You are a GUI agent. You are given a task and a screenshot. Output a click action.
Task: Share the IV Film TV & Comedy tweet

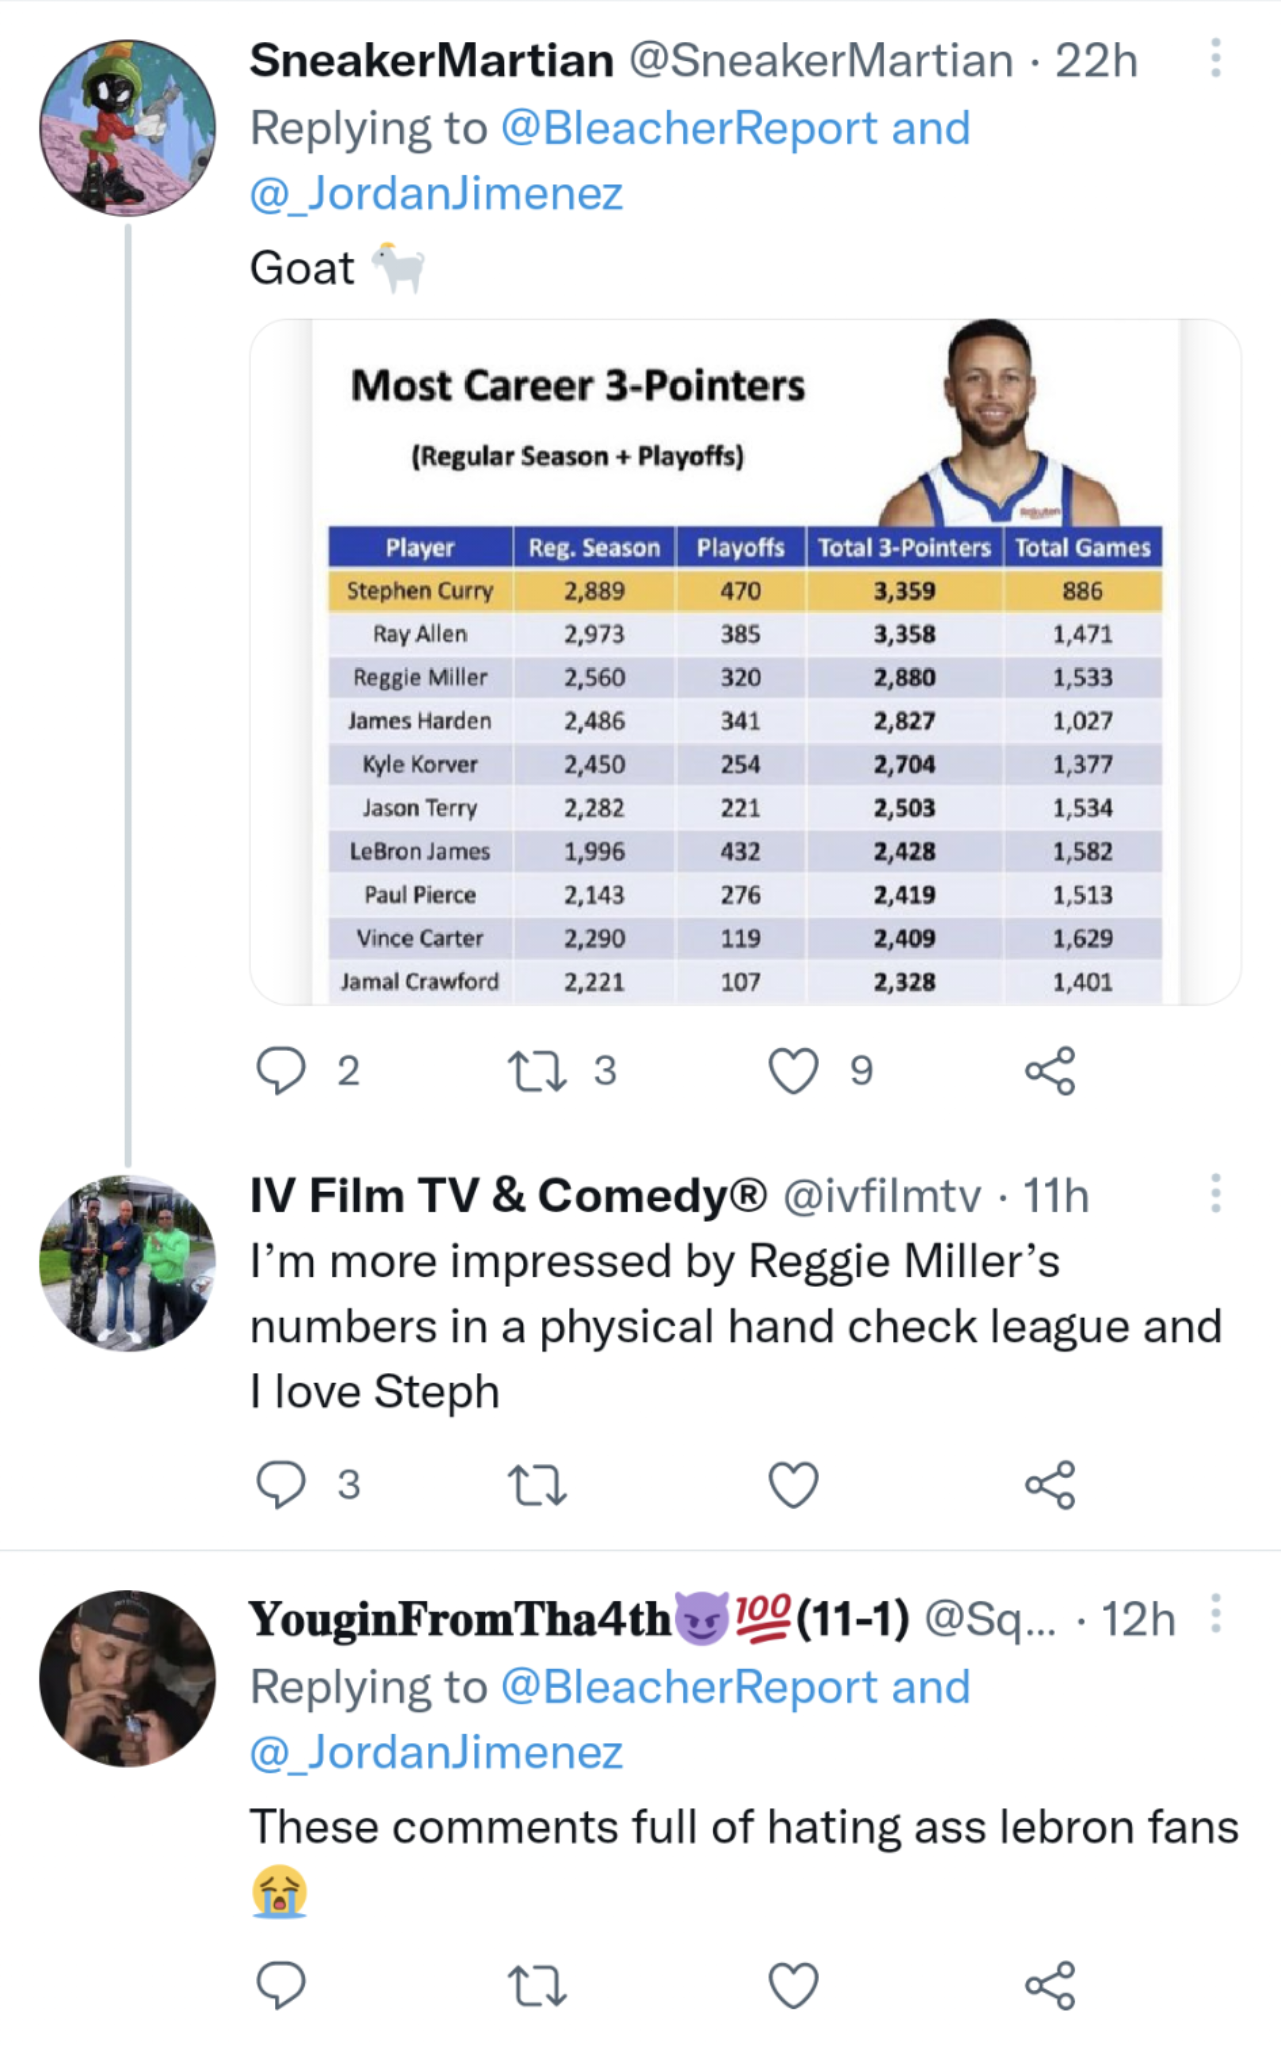(x=1050, y=1484)
